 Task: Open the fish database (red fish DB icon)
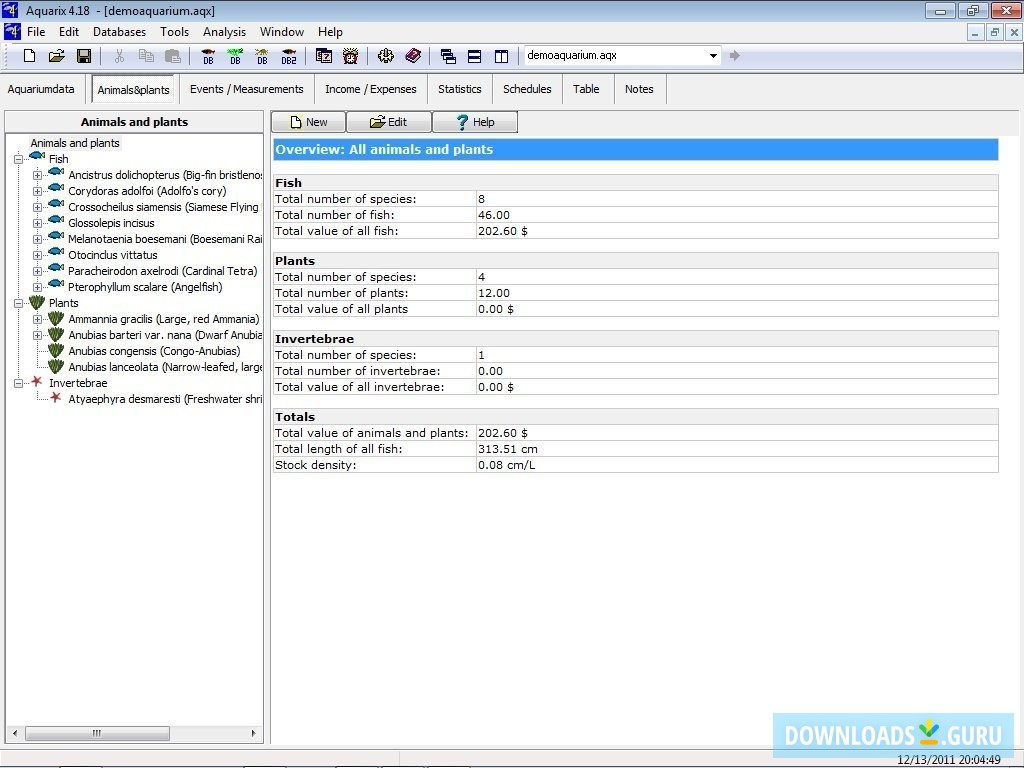[208, 56]
